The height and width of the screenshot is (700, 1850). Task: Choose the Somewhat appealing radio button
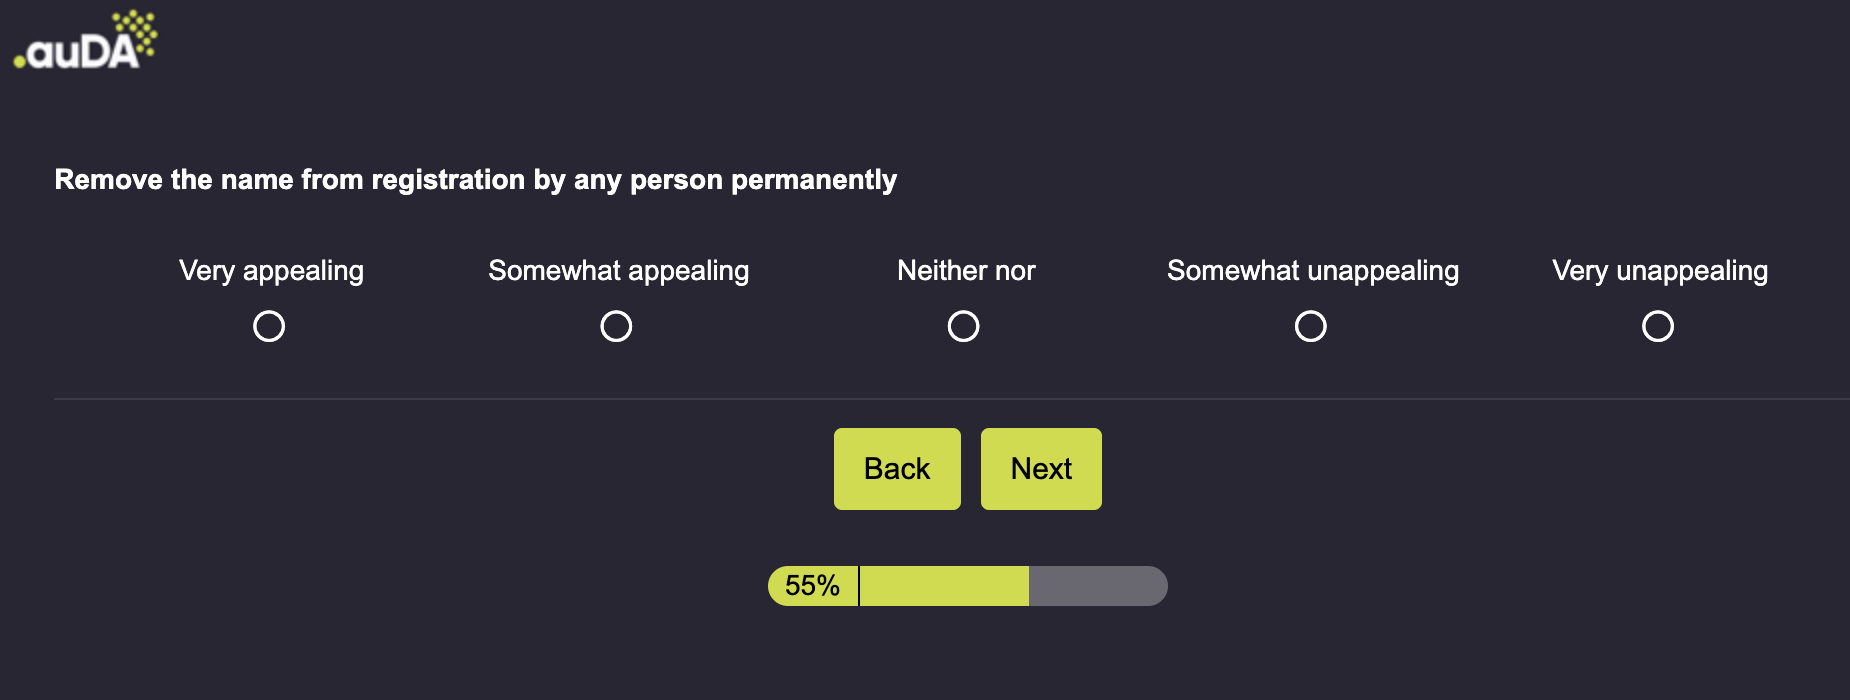[616, 326]
